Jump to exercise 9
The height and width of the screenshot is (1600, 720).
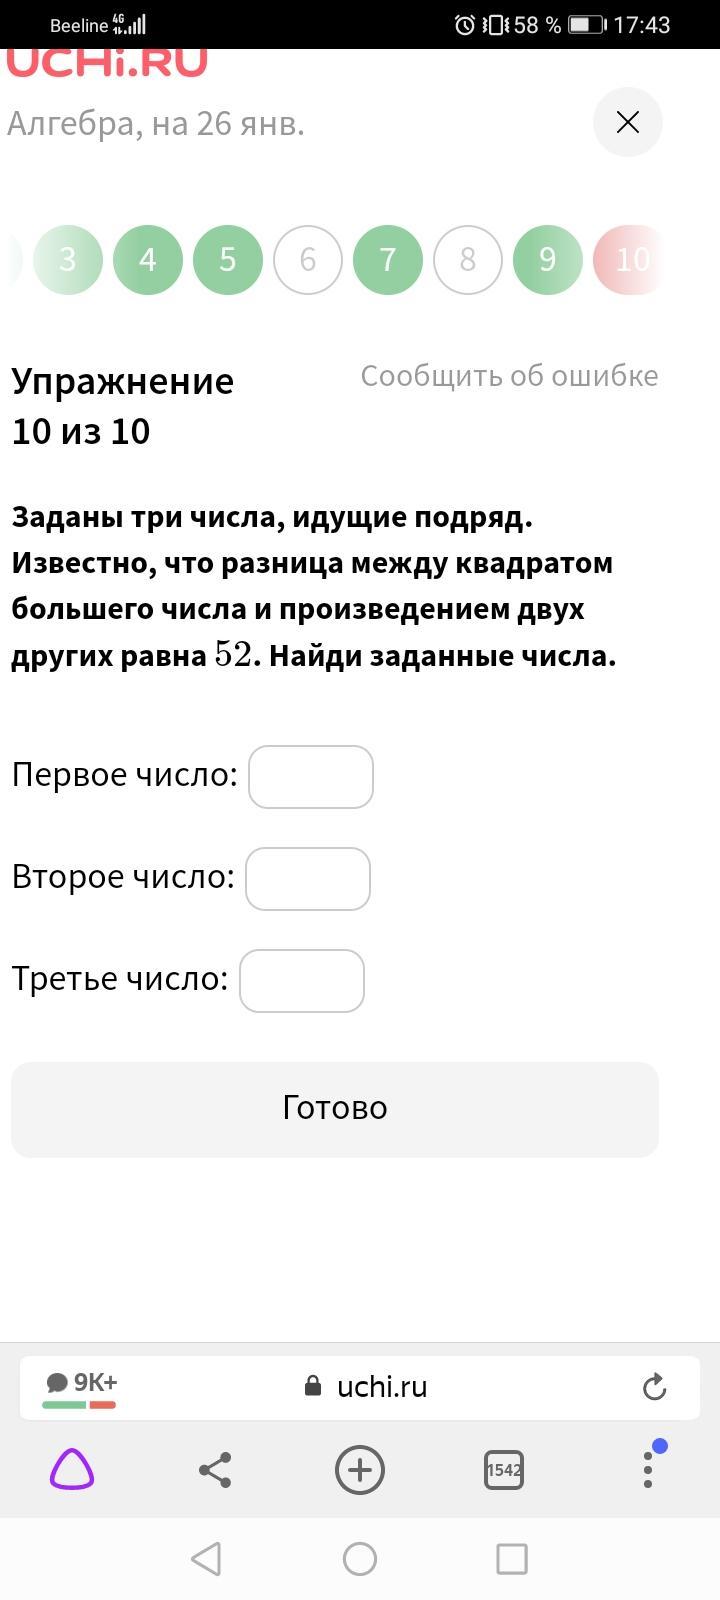(x=548, y=260)
